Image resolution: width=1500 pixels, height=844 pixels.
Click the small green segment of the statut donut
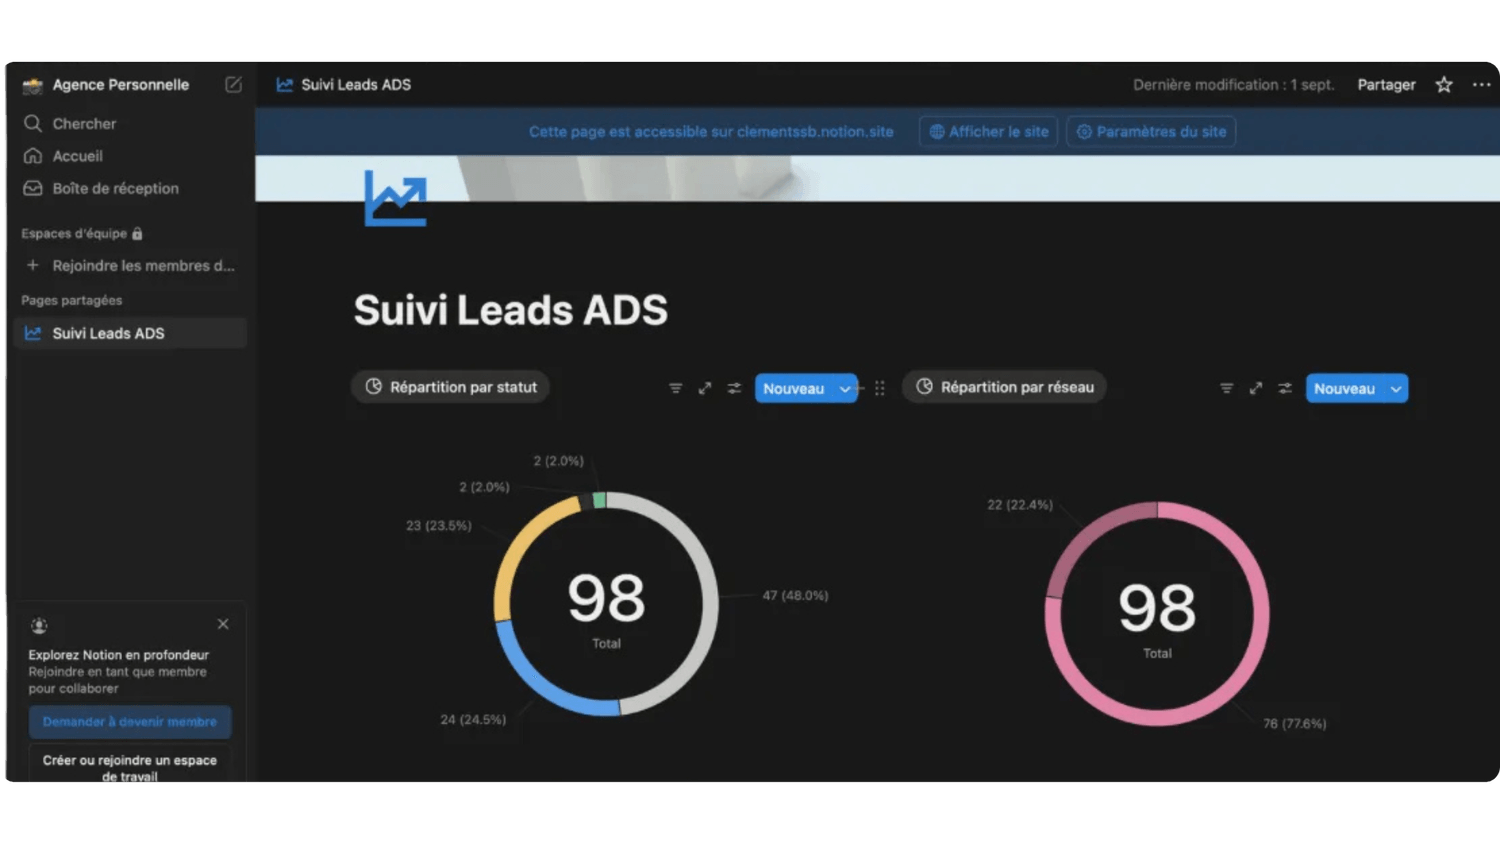(x=599, y=500)
